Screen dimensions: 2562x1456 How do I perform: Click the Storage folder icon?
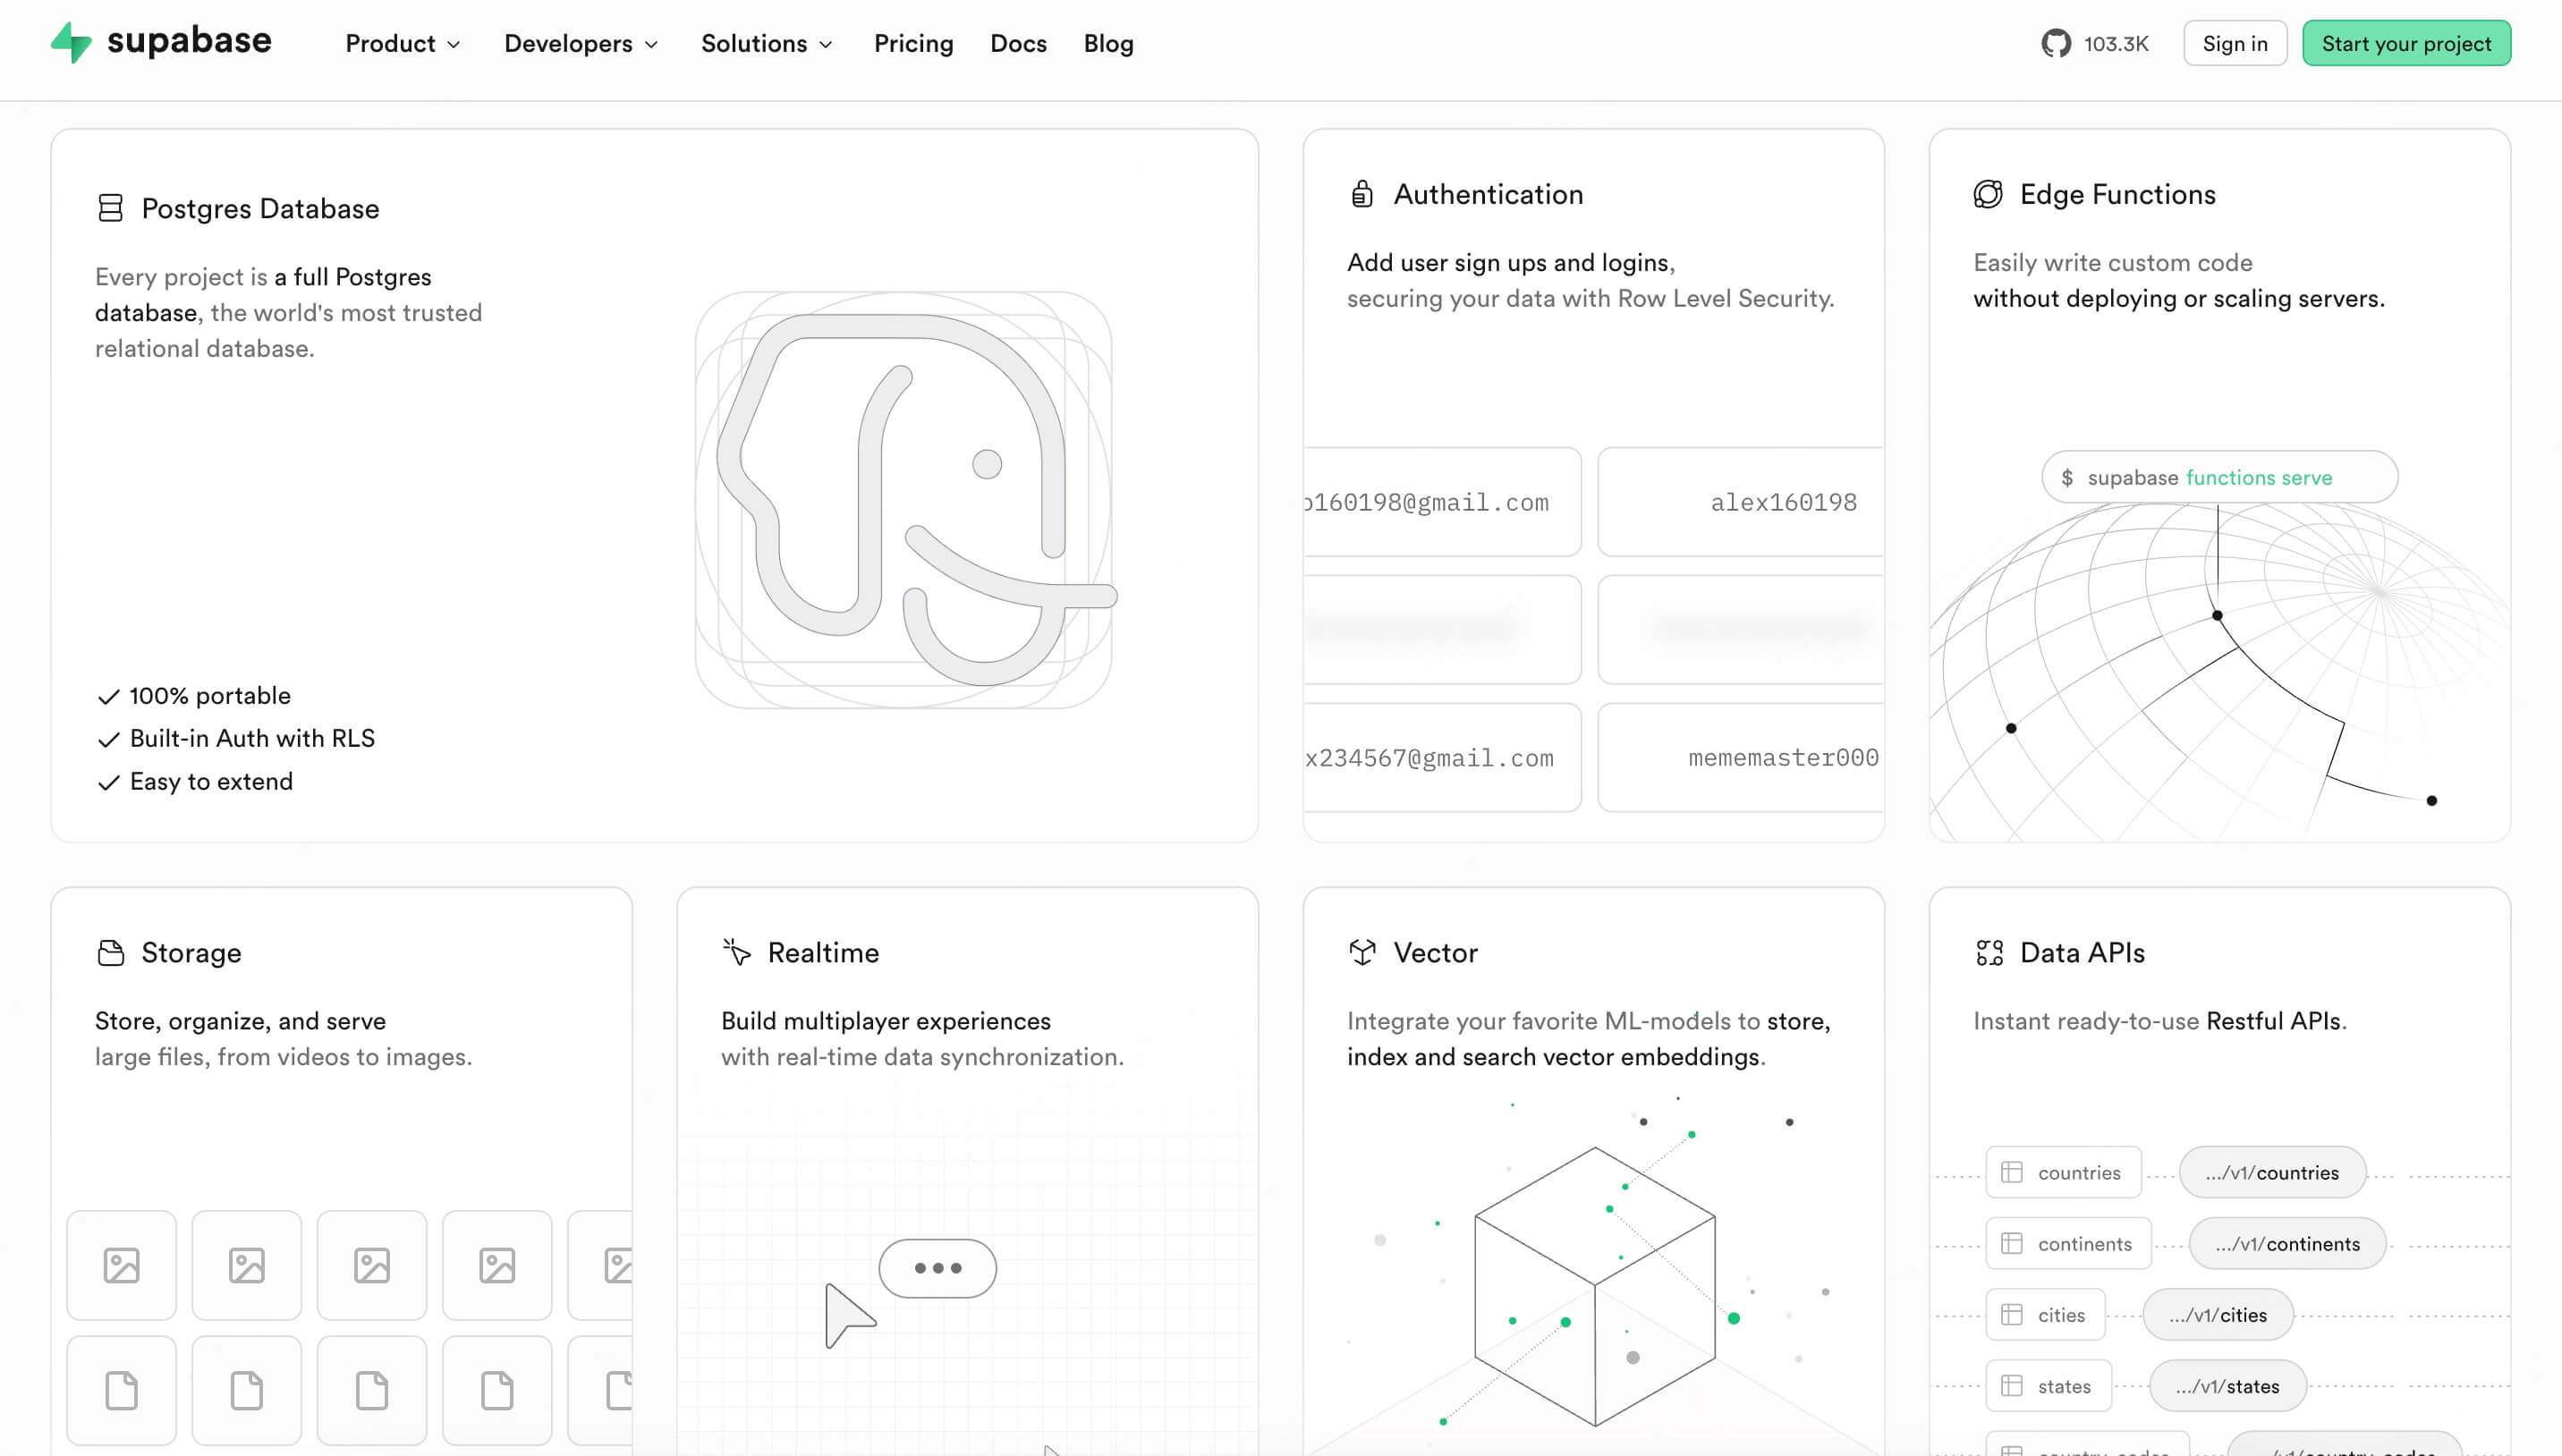click(111, 952)
